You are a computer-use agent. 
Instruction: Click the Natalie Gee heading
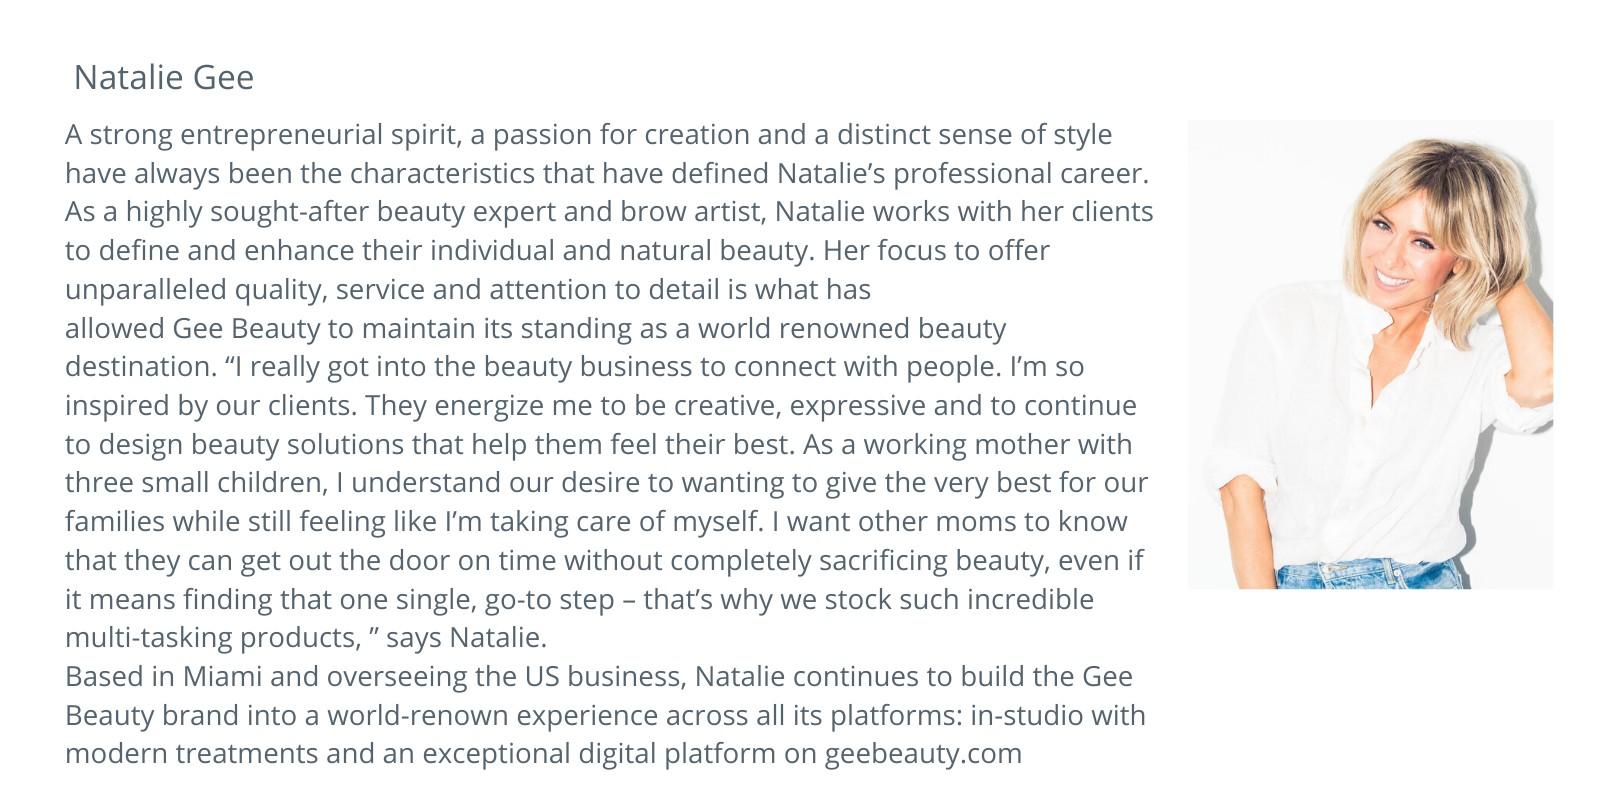[x=164, y=78]
